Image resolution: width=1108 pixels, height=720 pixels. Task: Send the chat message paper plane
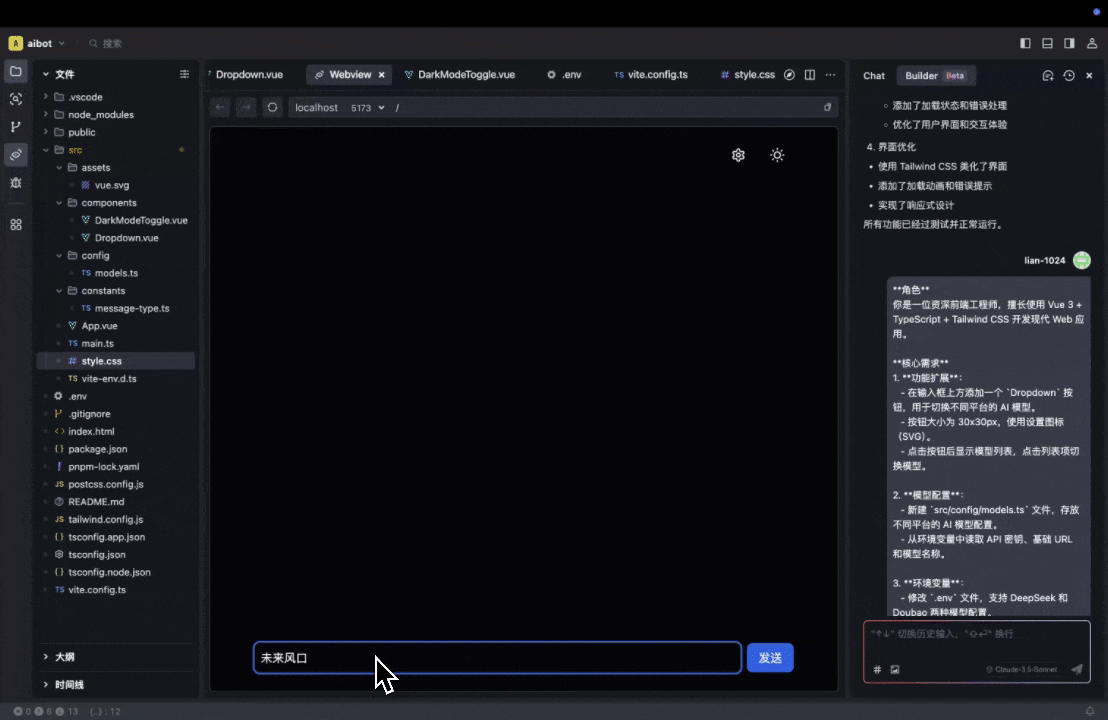(1076, 669)
